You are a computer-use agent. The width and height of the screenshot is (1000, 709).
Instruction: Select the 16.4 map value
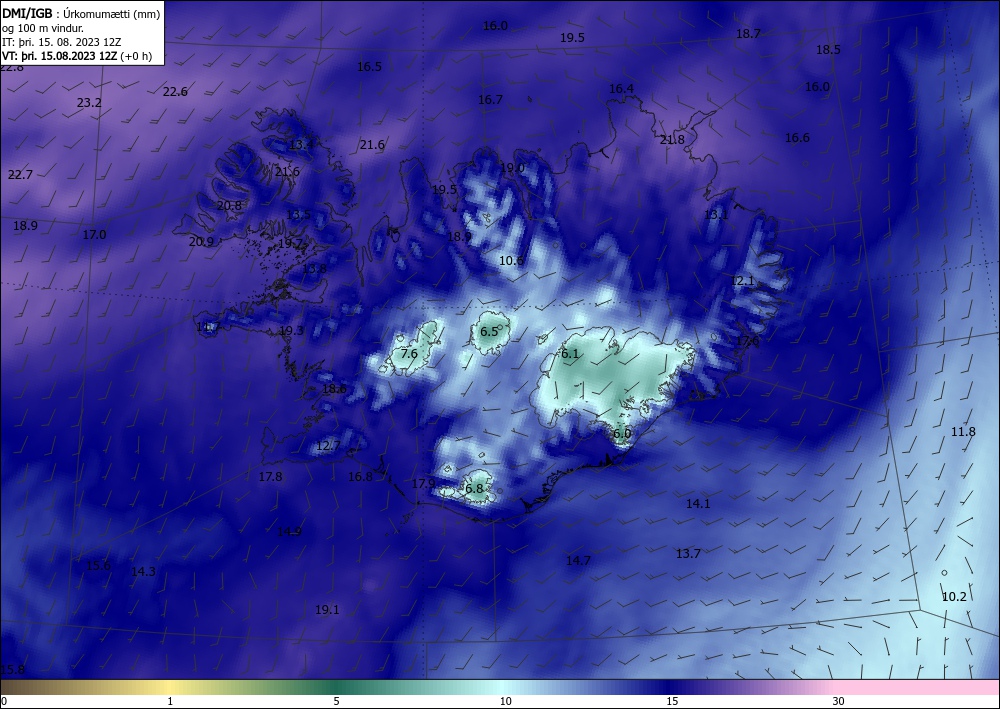(x=621, y=89)
